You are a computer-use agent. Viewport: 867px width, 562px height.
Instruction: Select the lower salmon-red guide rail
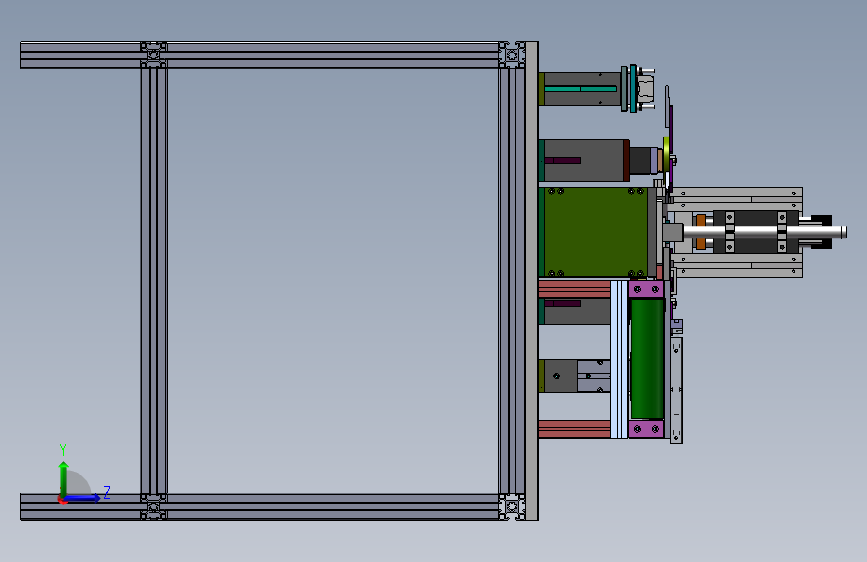click(575, 429)
